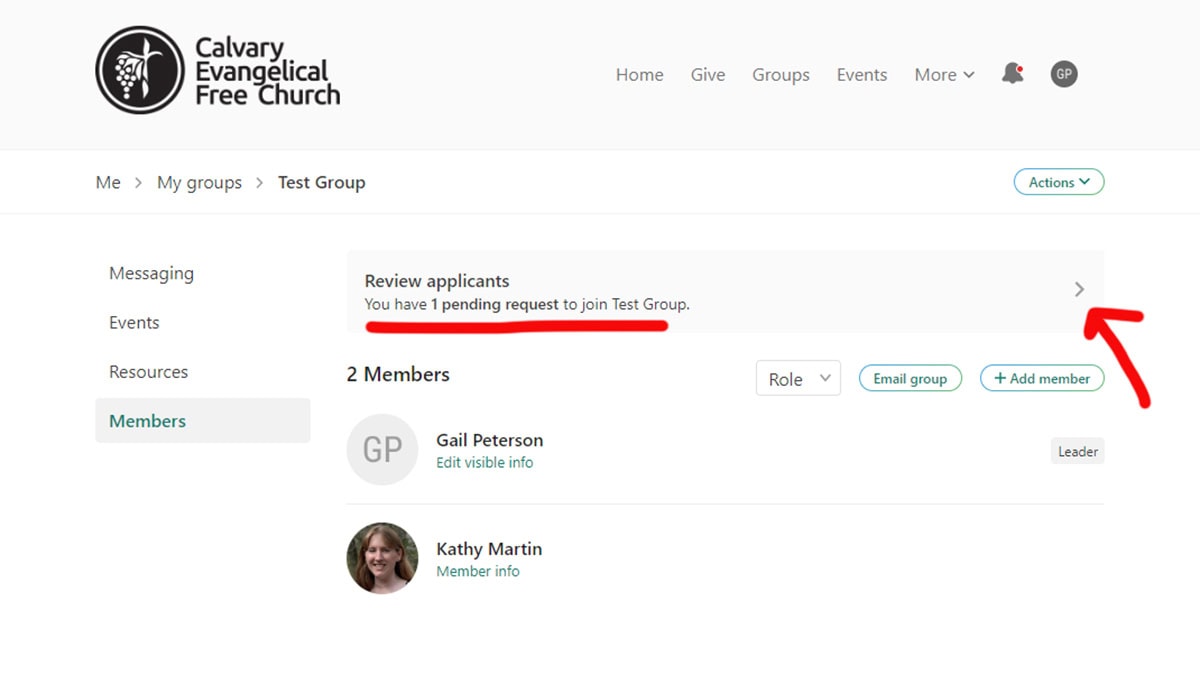Click the Add member button
Image resolution: width=1200 pixels, height=675 pixels.
(x=1042, y=379)
